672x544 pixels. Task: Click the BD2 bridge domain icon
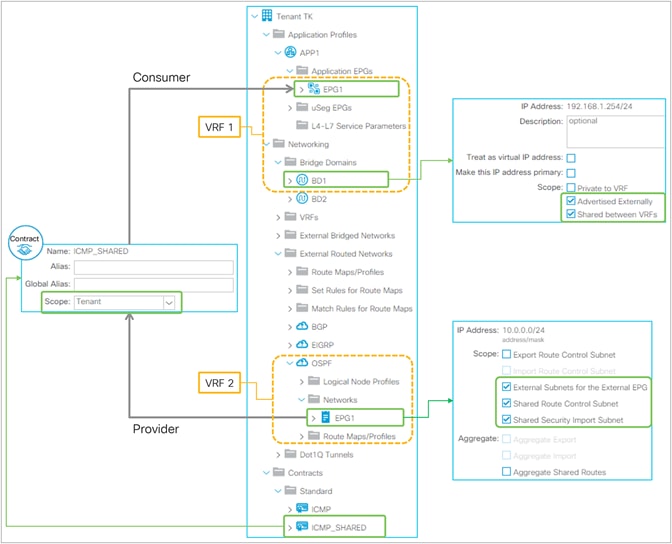302,198
